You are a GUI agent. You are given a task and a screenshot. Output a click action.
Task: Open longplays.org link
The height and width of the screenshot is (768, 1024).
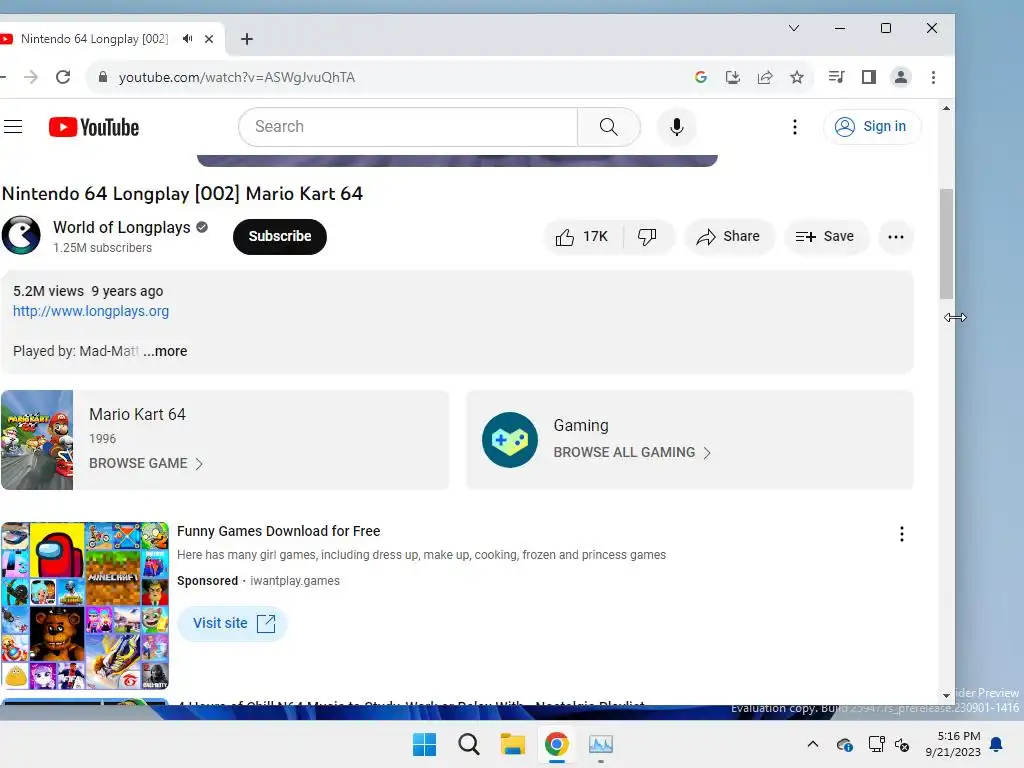(91, 311)
